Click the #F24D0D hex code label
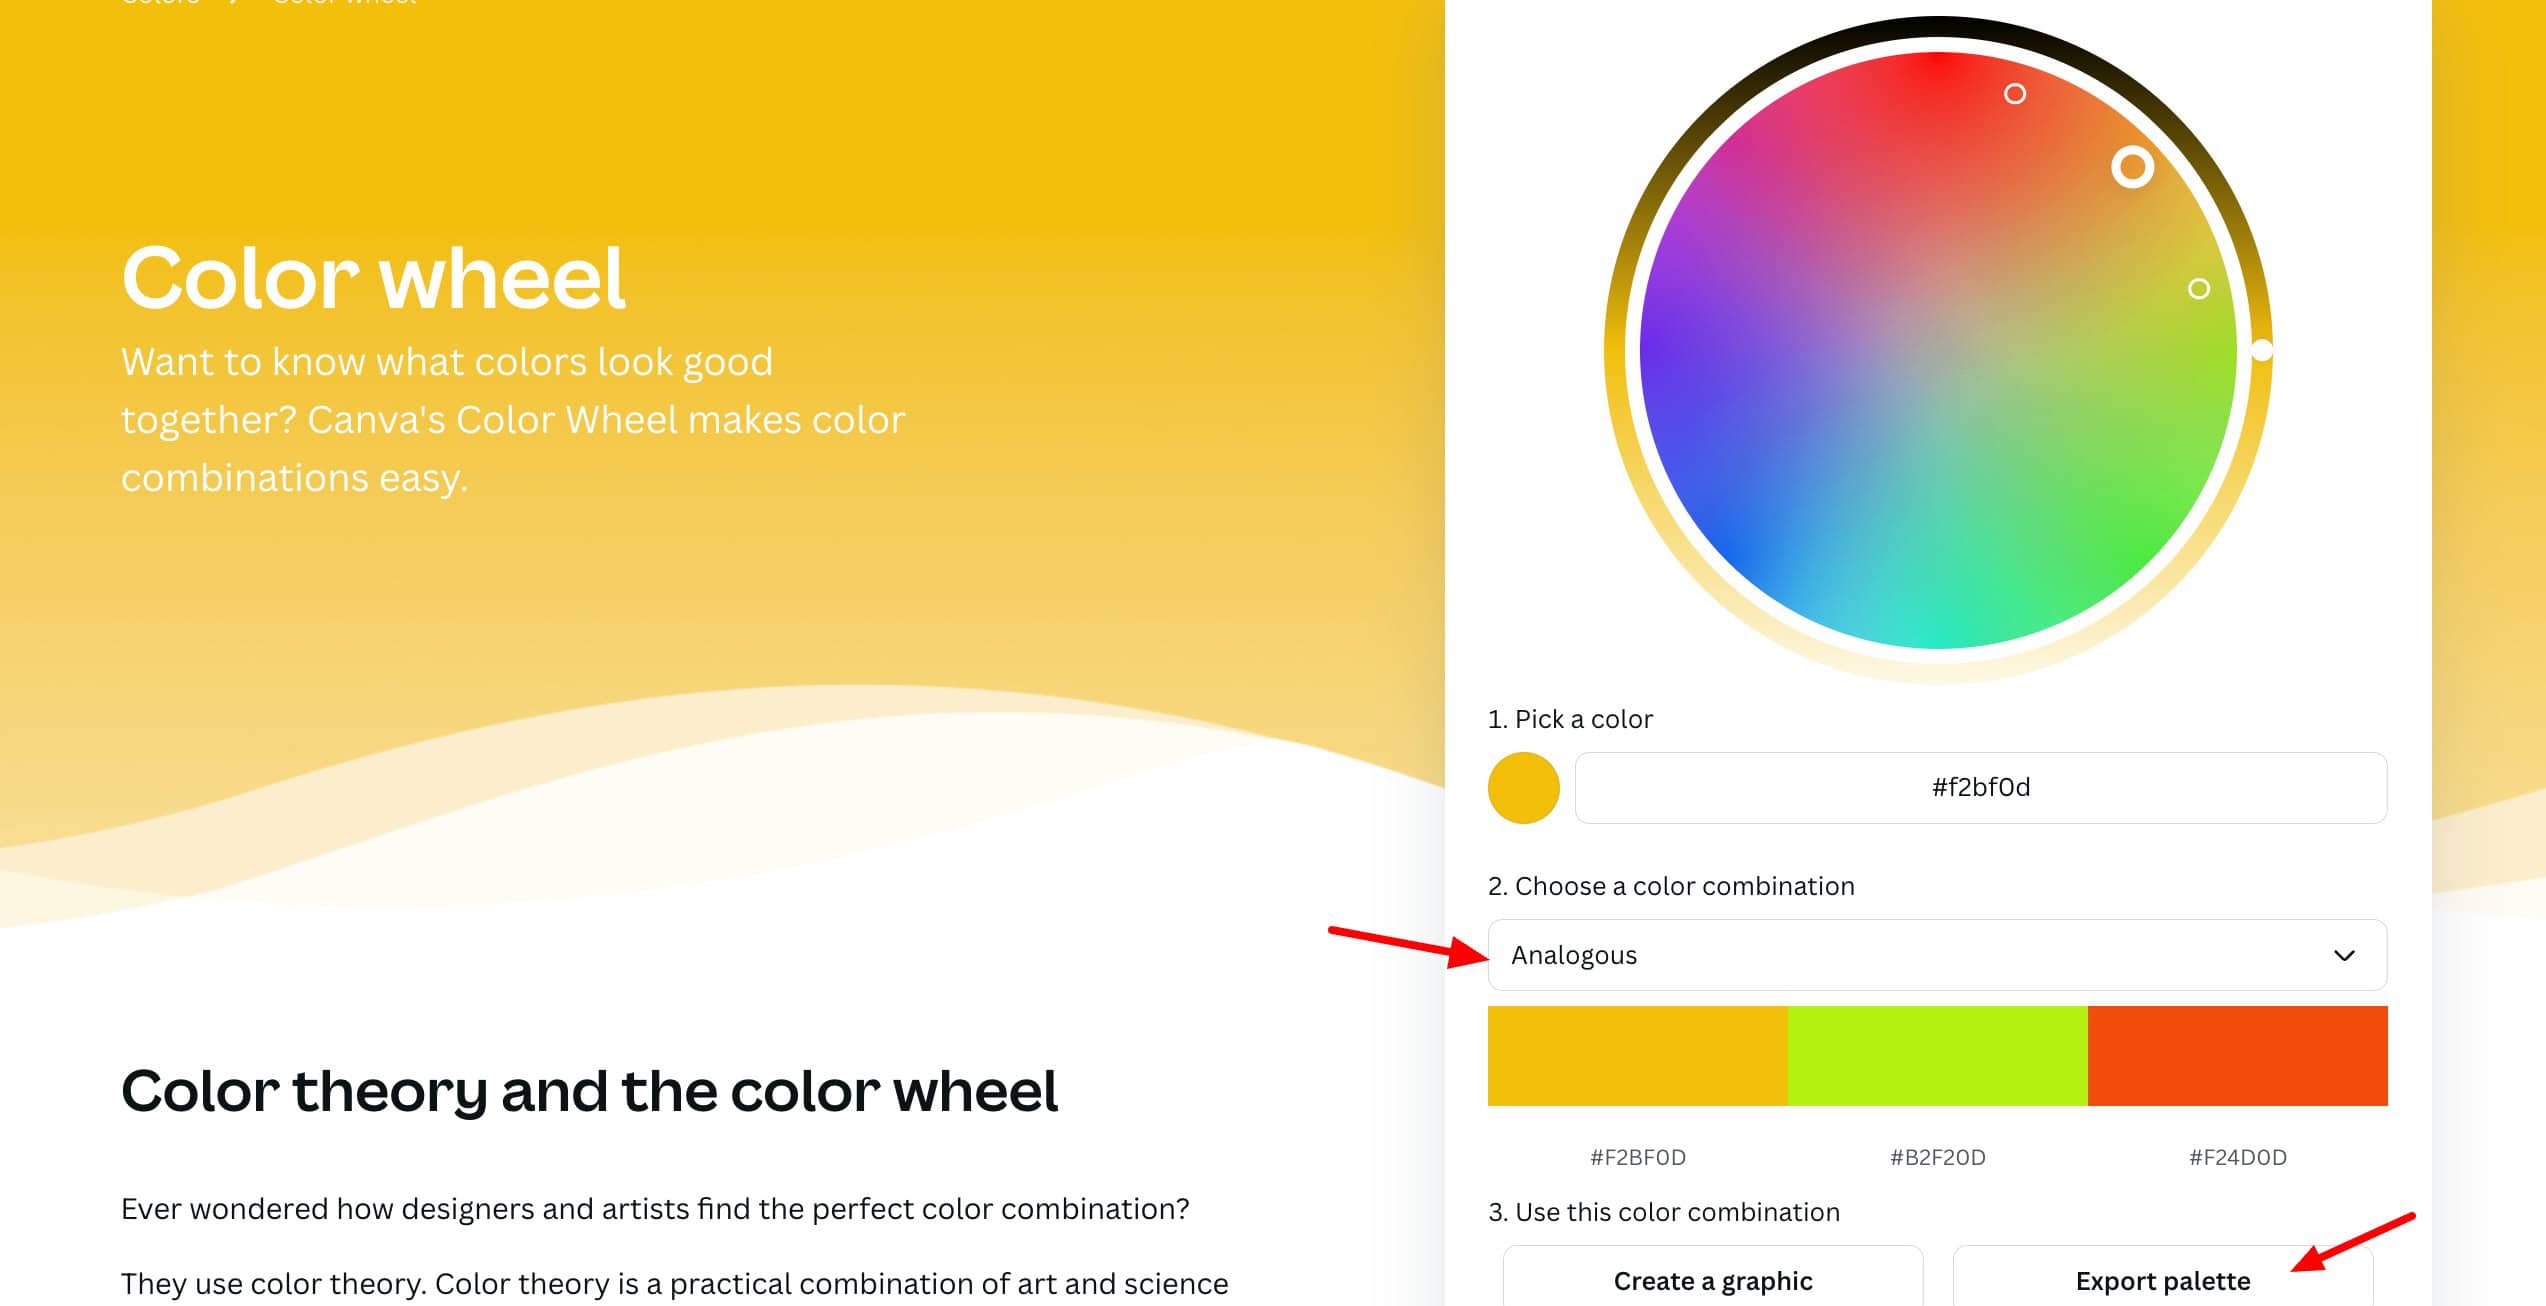 2237,1157
